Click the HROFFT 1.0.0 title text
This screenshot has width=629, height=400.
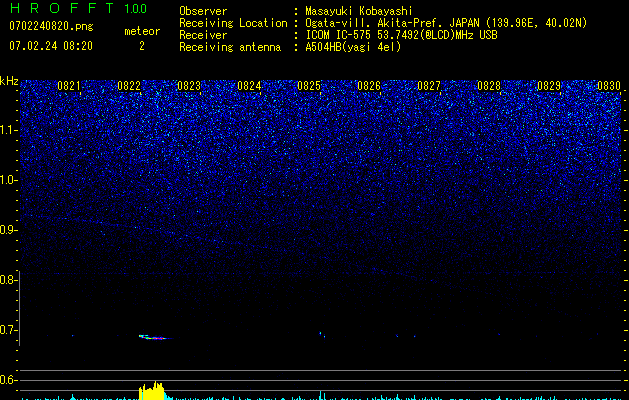78,8
